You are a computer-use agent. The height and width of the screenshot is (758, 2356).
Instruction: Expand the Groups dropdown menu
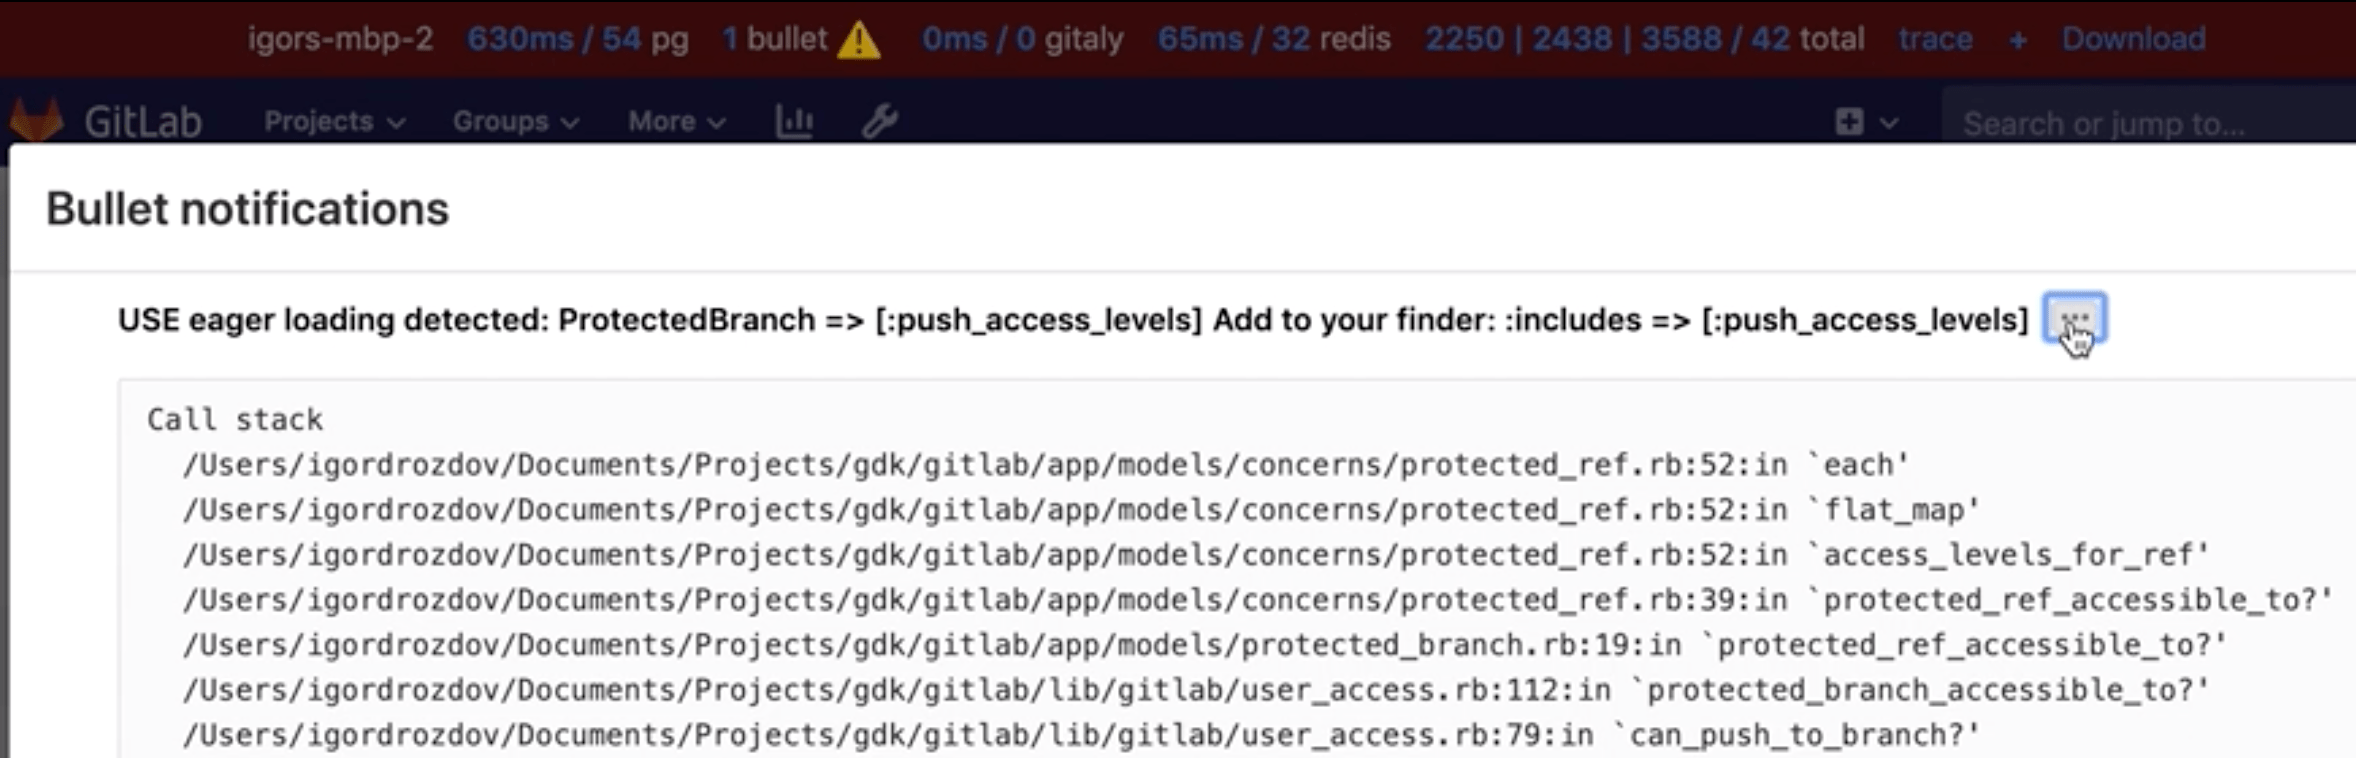[515, 122]
